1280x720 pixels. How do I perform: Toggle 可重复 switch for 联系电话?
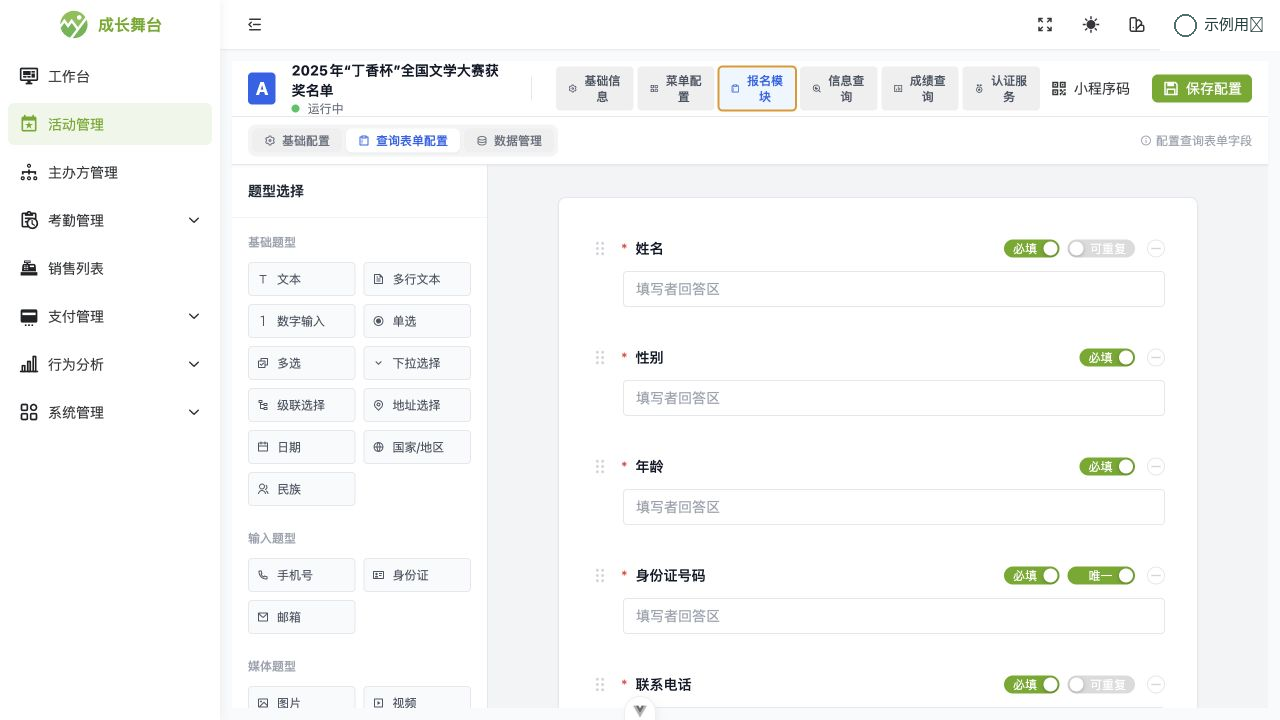(1101, 685)
